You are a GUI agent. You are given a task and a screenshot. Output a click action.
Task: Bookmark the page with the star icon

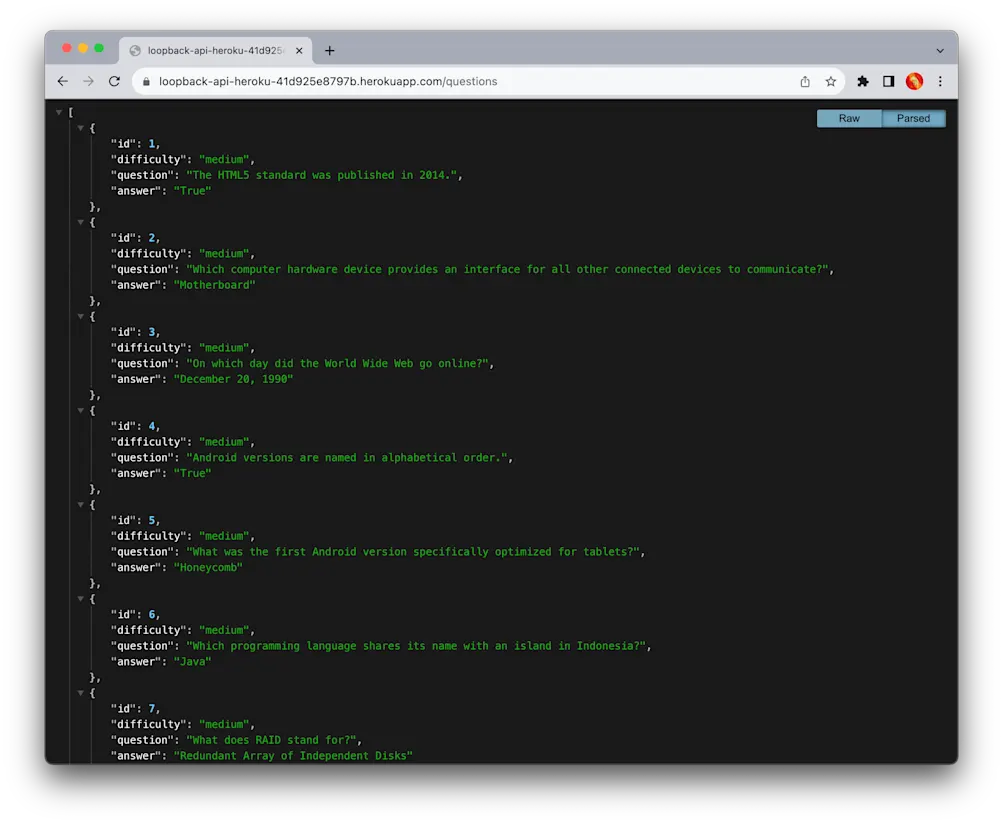[831, 81]
